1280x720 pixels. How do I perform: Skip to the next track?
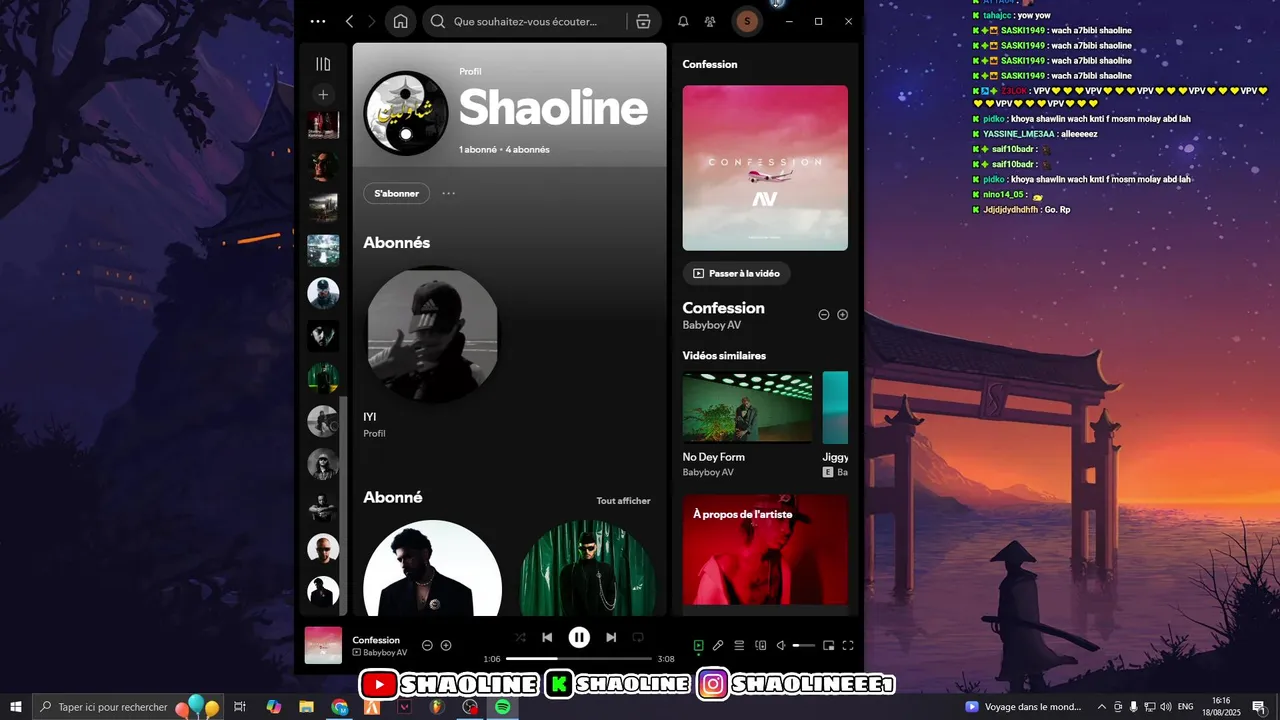[x=611, y=637]
